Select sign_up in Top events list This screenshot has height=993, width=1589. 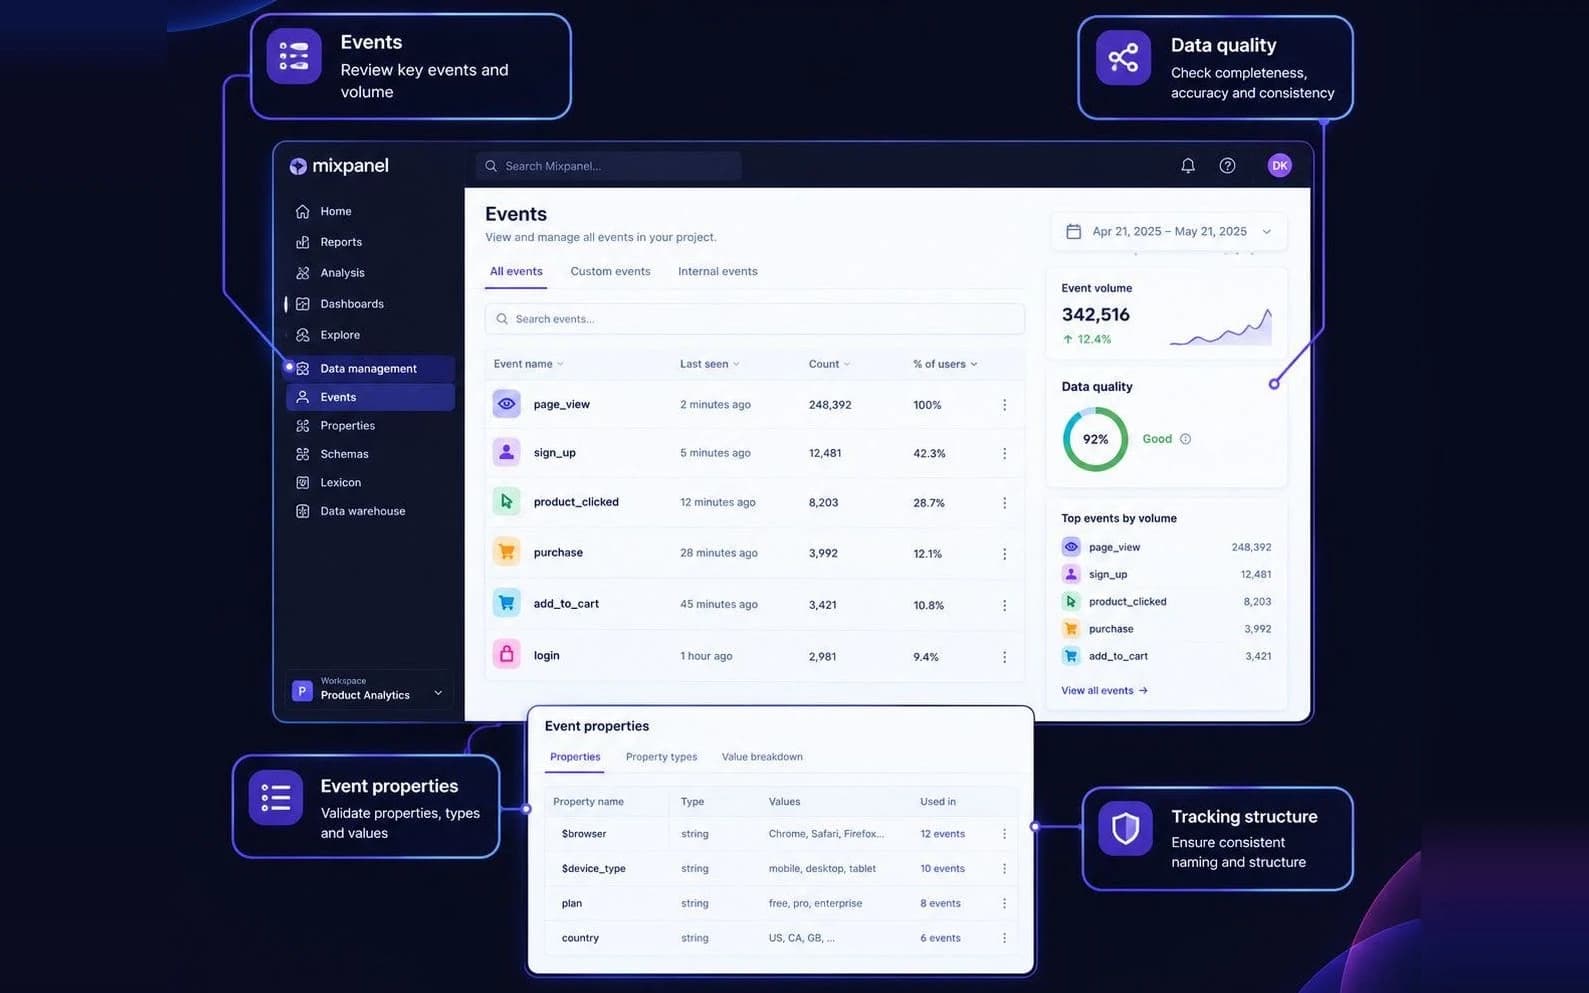pos(1166,574)
